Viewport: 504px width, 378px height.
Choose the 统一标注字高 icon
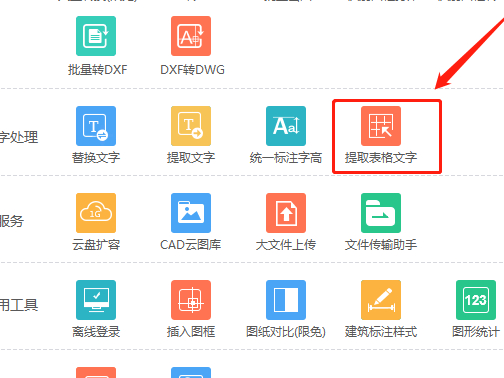click(286, 126)
